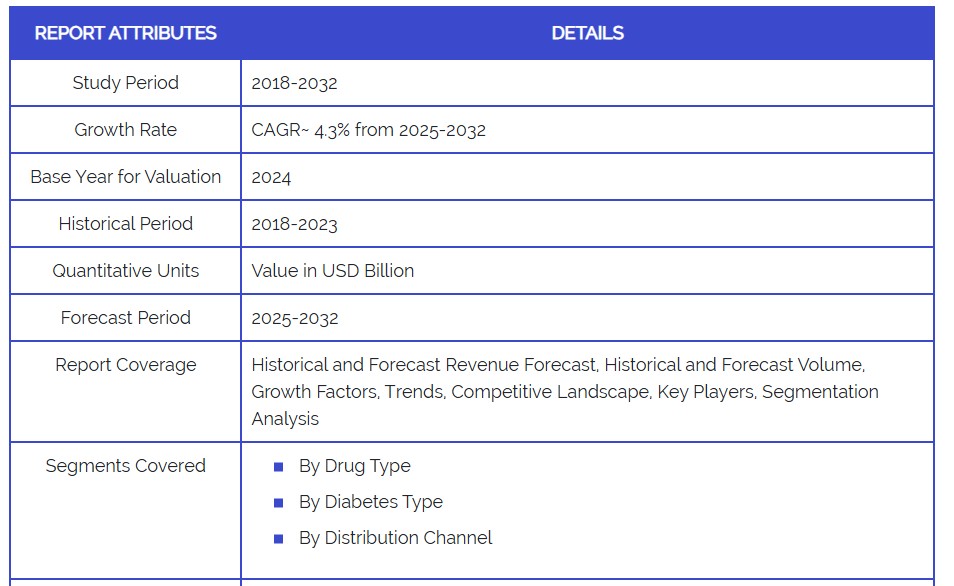Click the 2018-2032 study period value

click(294, 83)
